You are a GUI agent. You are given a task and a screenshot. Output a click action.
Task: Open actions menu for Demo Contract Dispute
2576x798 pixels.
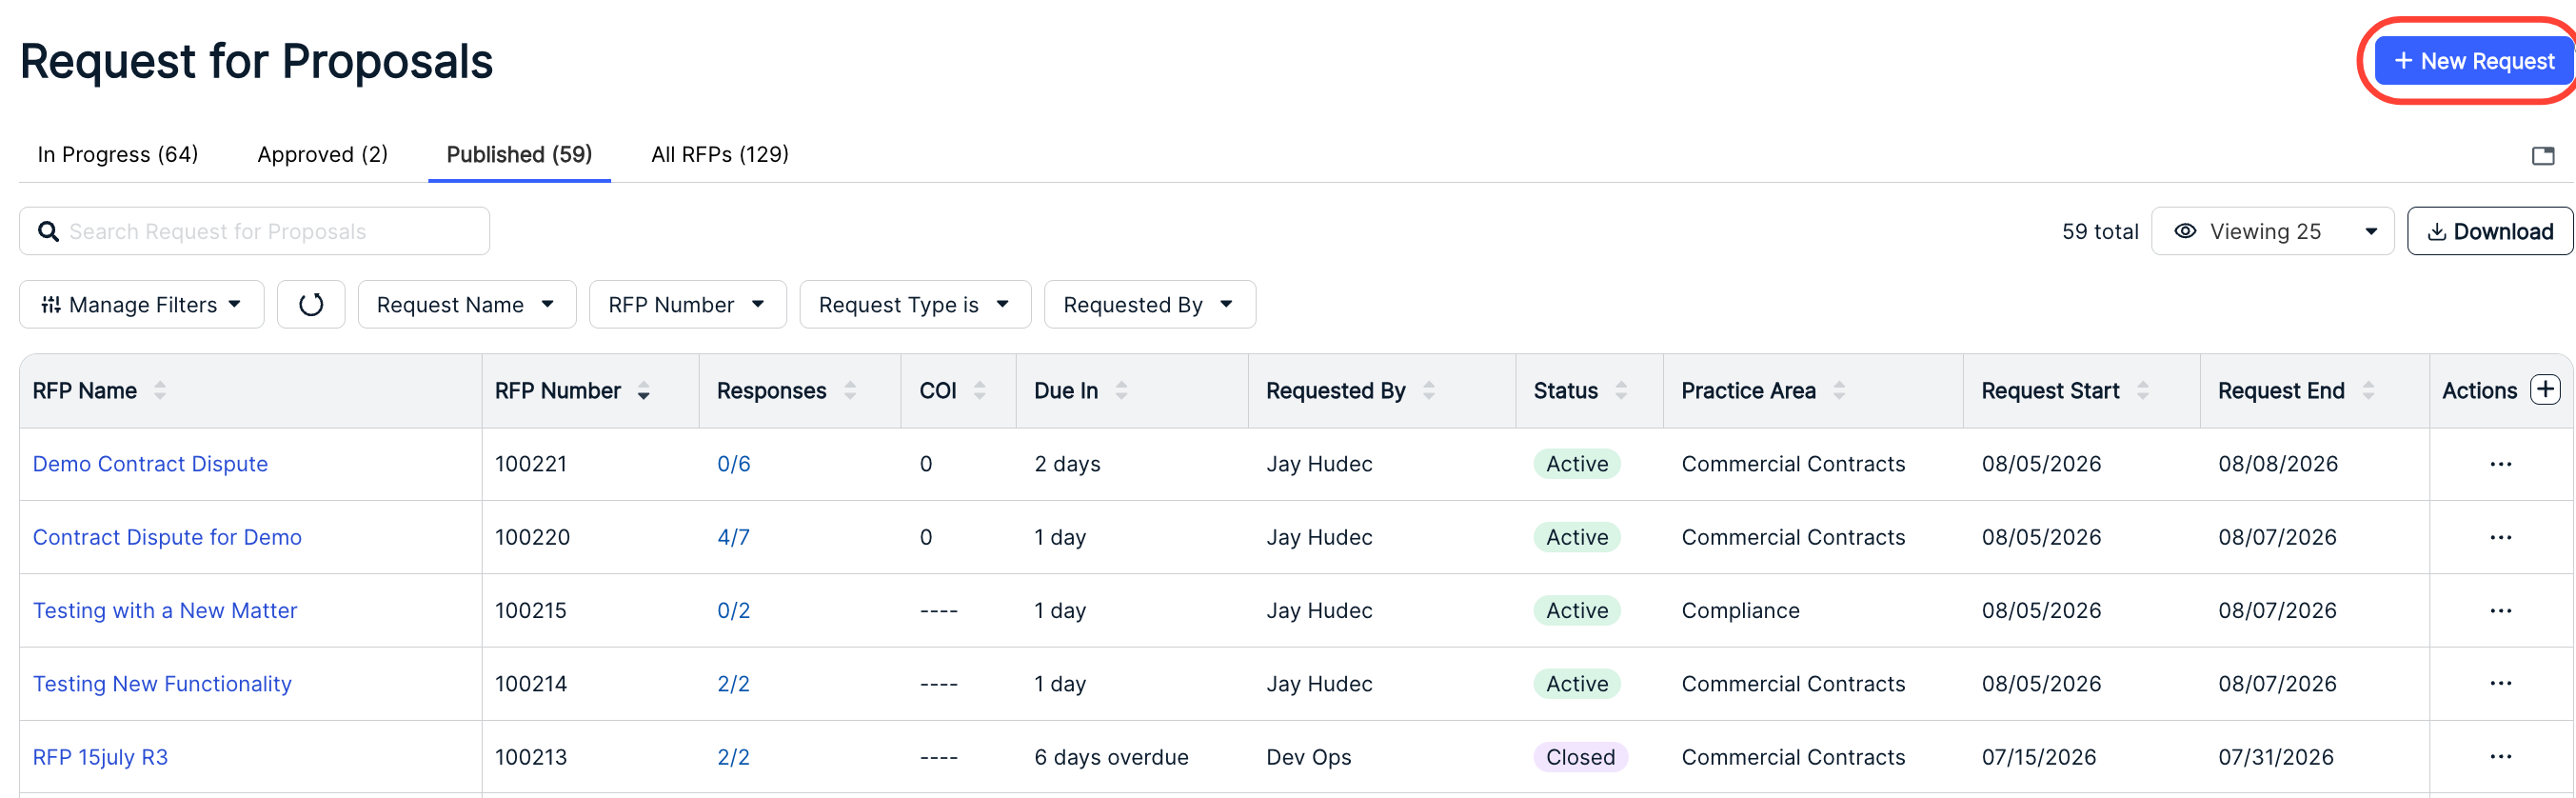(2501, 464)
